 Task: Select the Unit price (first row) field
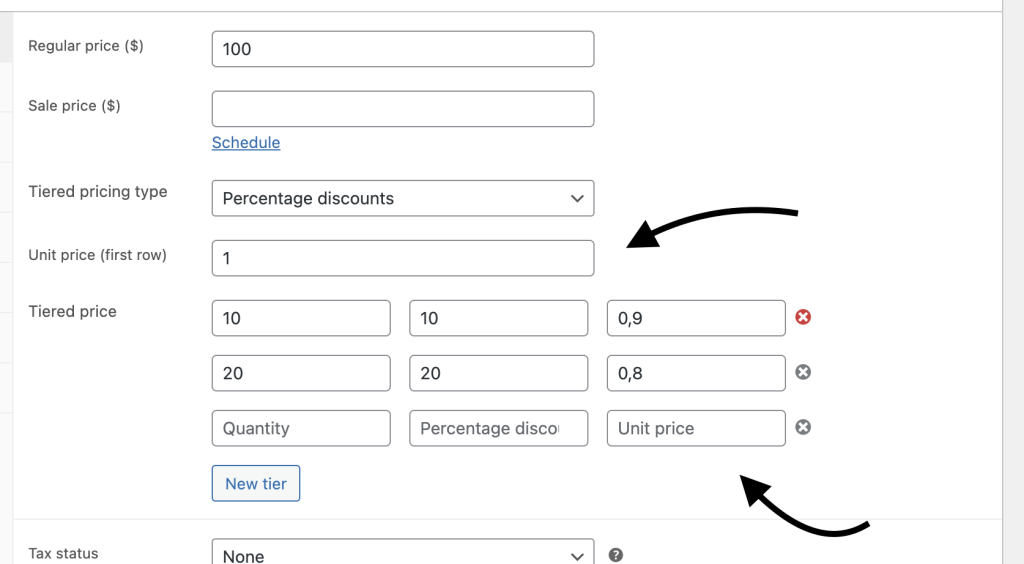click(x=403, y=258)
